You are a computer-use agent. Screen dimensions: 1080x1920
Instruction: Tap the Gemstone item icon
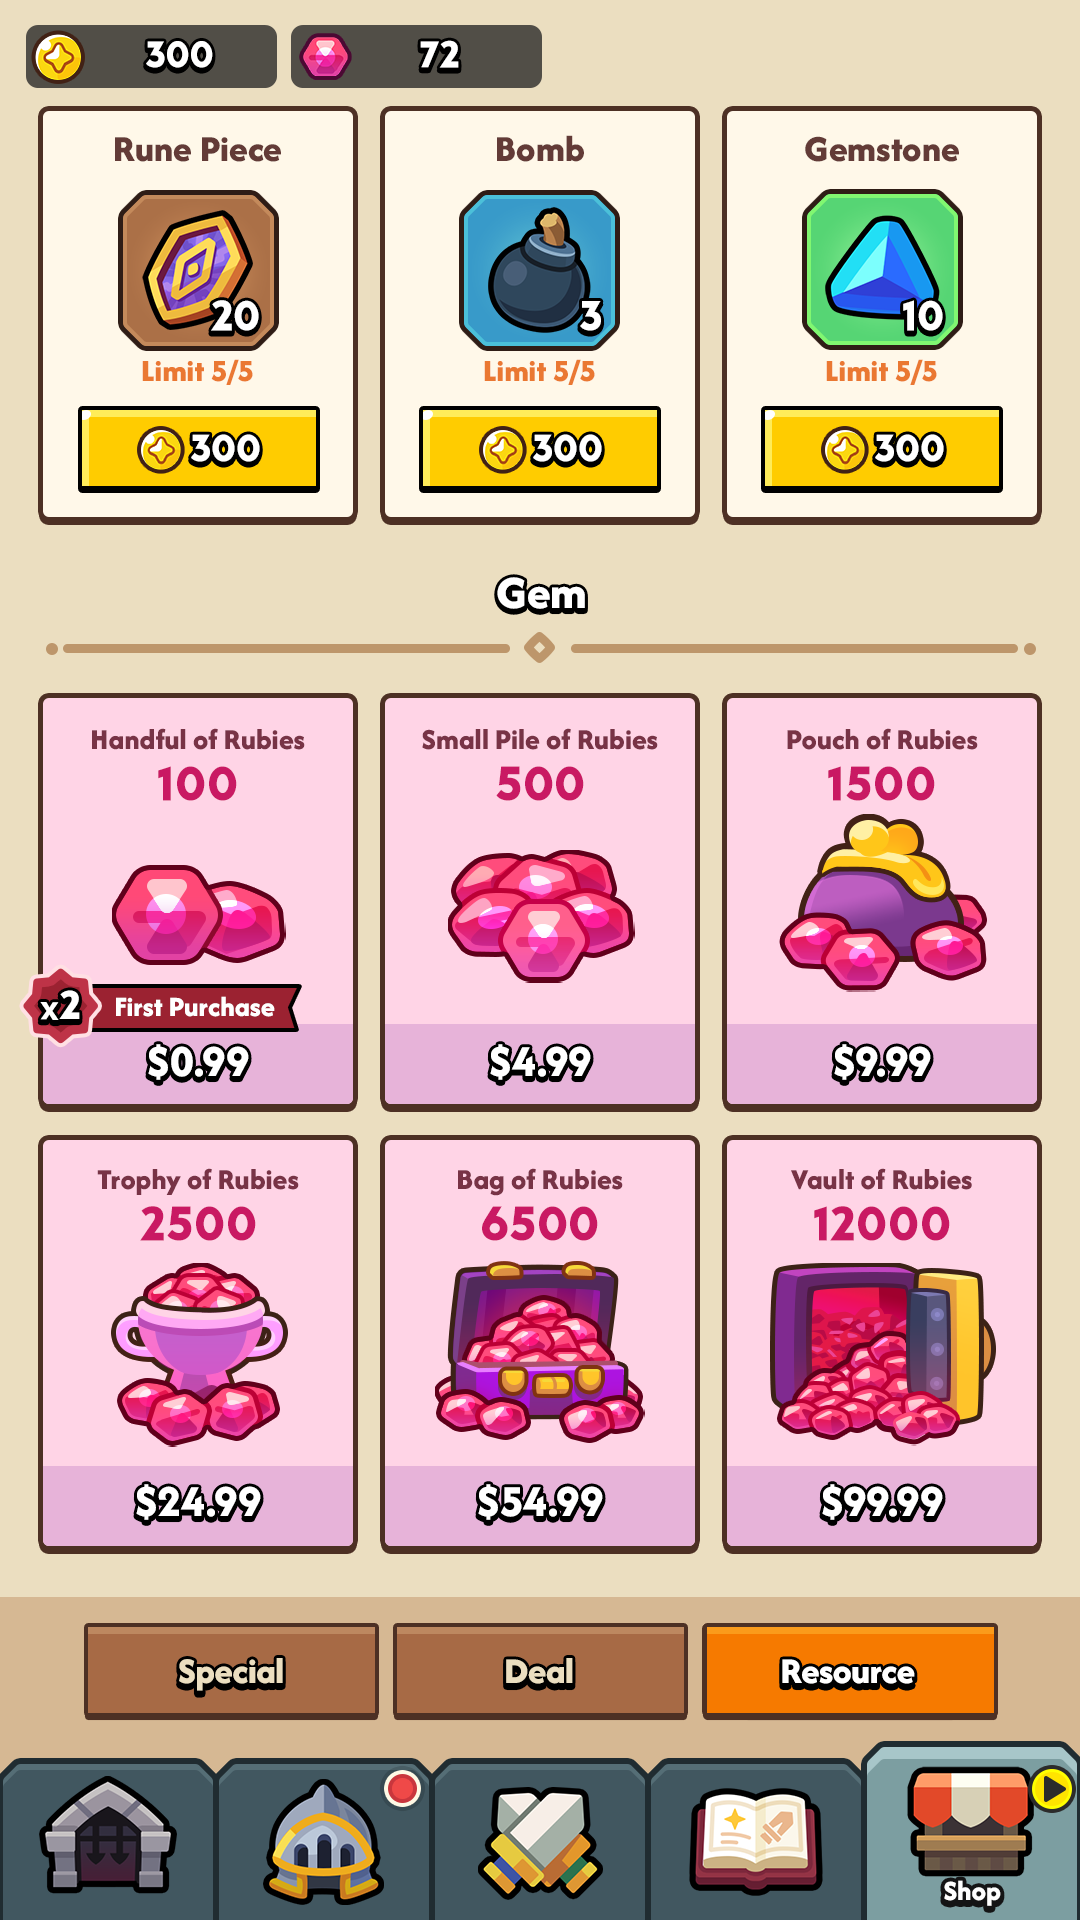(x=882, y=270)
